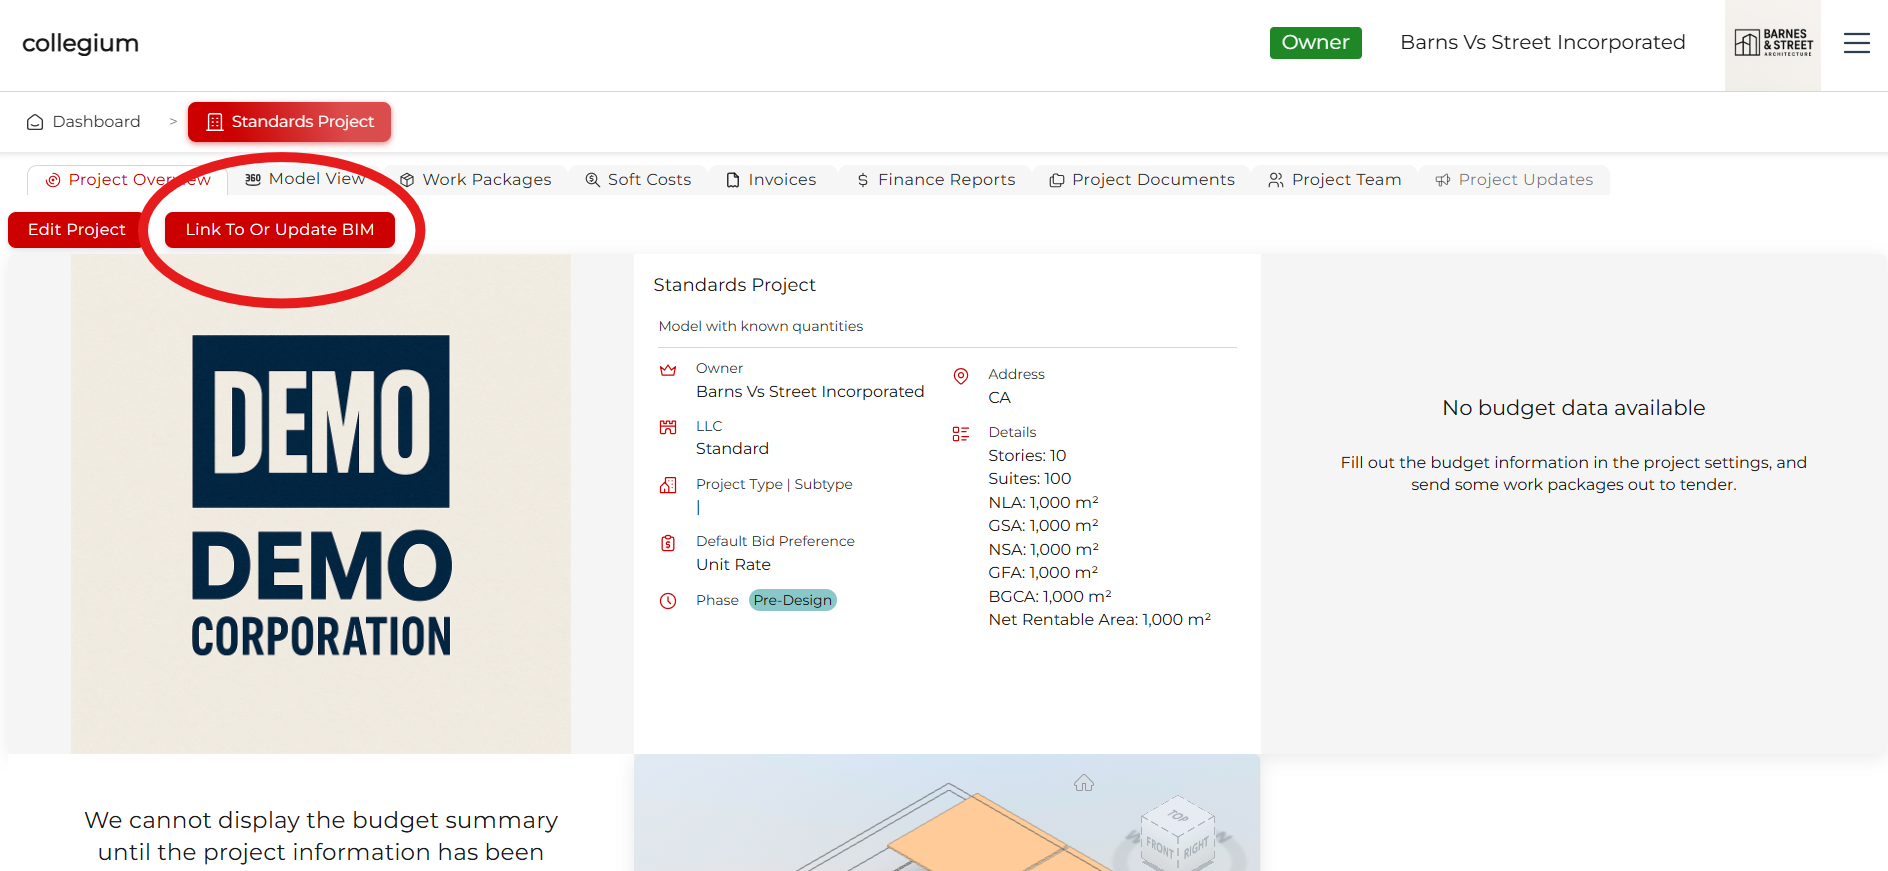Click the cube icon beside Work Packages
Image resolution: width=1888 pixels, height=871 pixels.
click(407, 180)
